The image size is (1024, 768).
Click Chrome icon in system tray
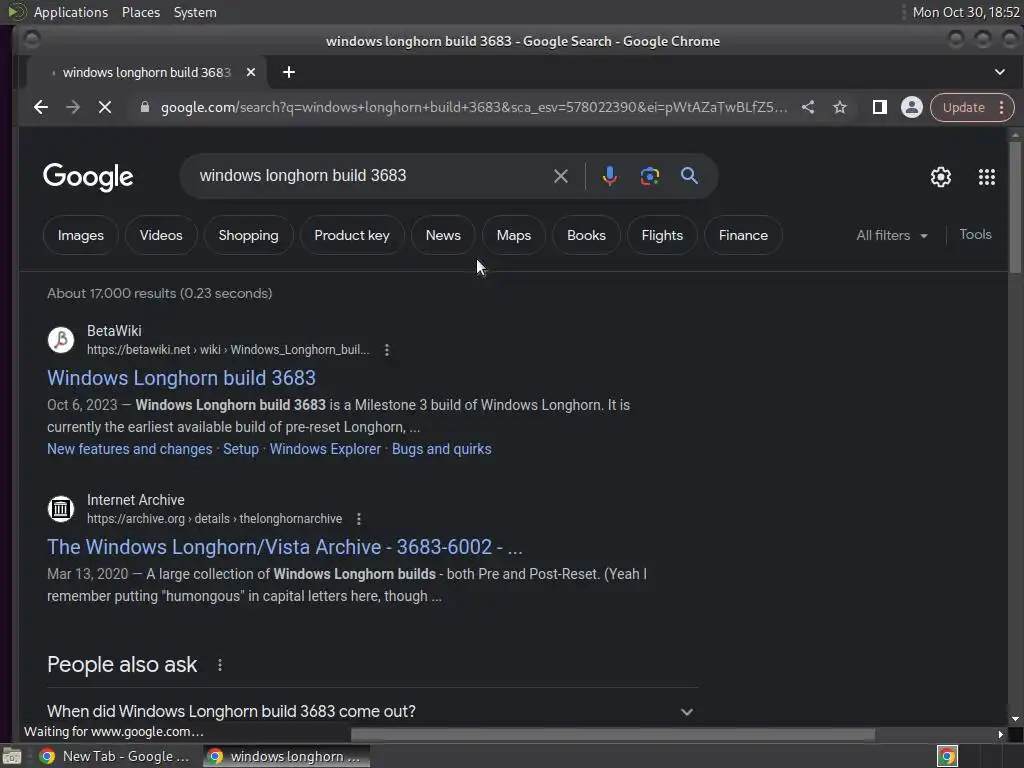[947, 756]
